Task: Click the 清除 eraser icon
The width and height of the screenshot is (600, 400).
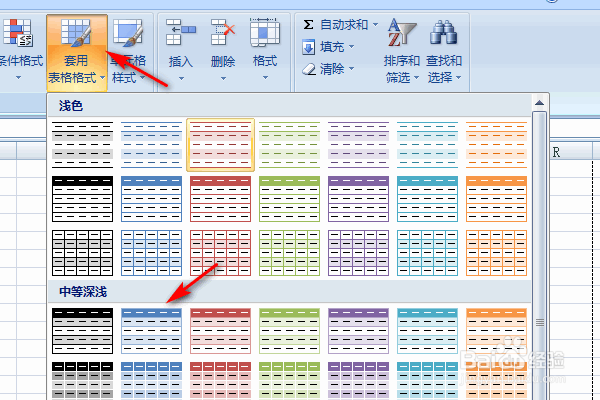Action: pyautogui.click(x=309, y=69)
